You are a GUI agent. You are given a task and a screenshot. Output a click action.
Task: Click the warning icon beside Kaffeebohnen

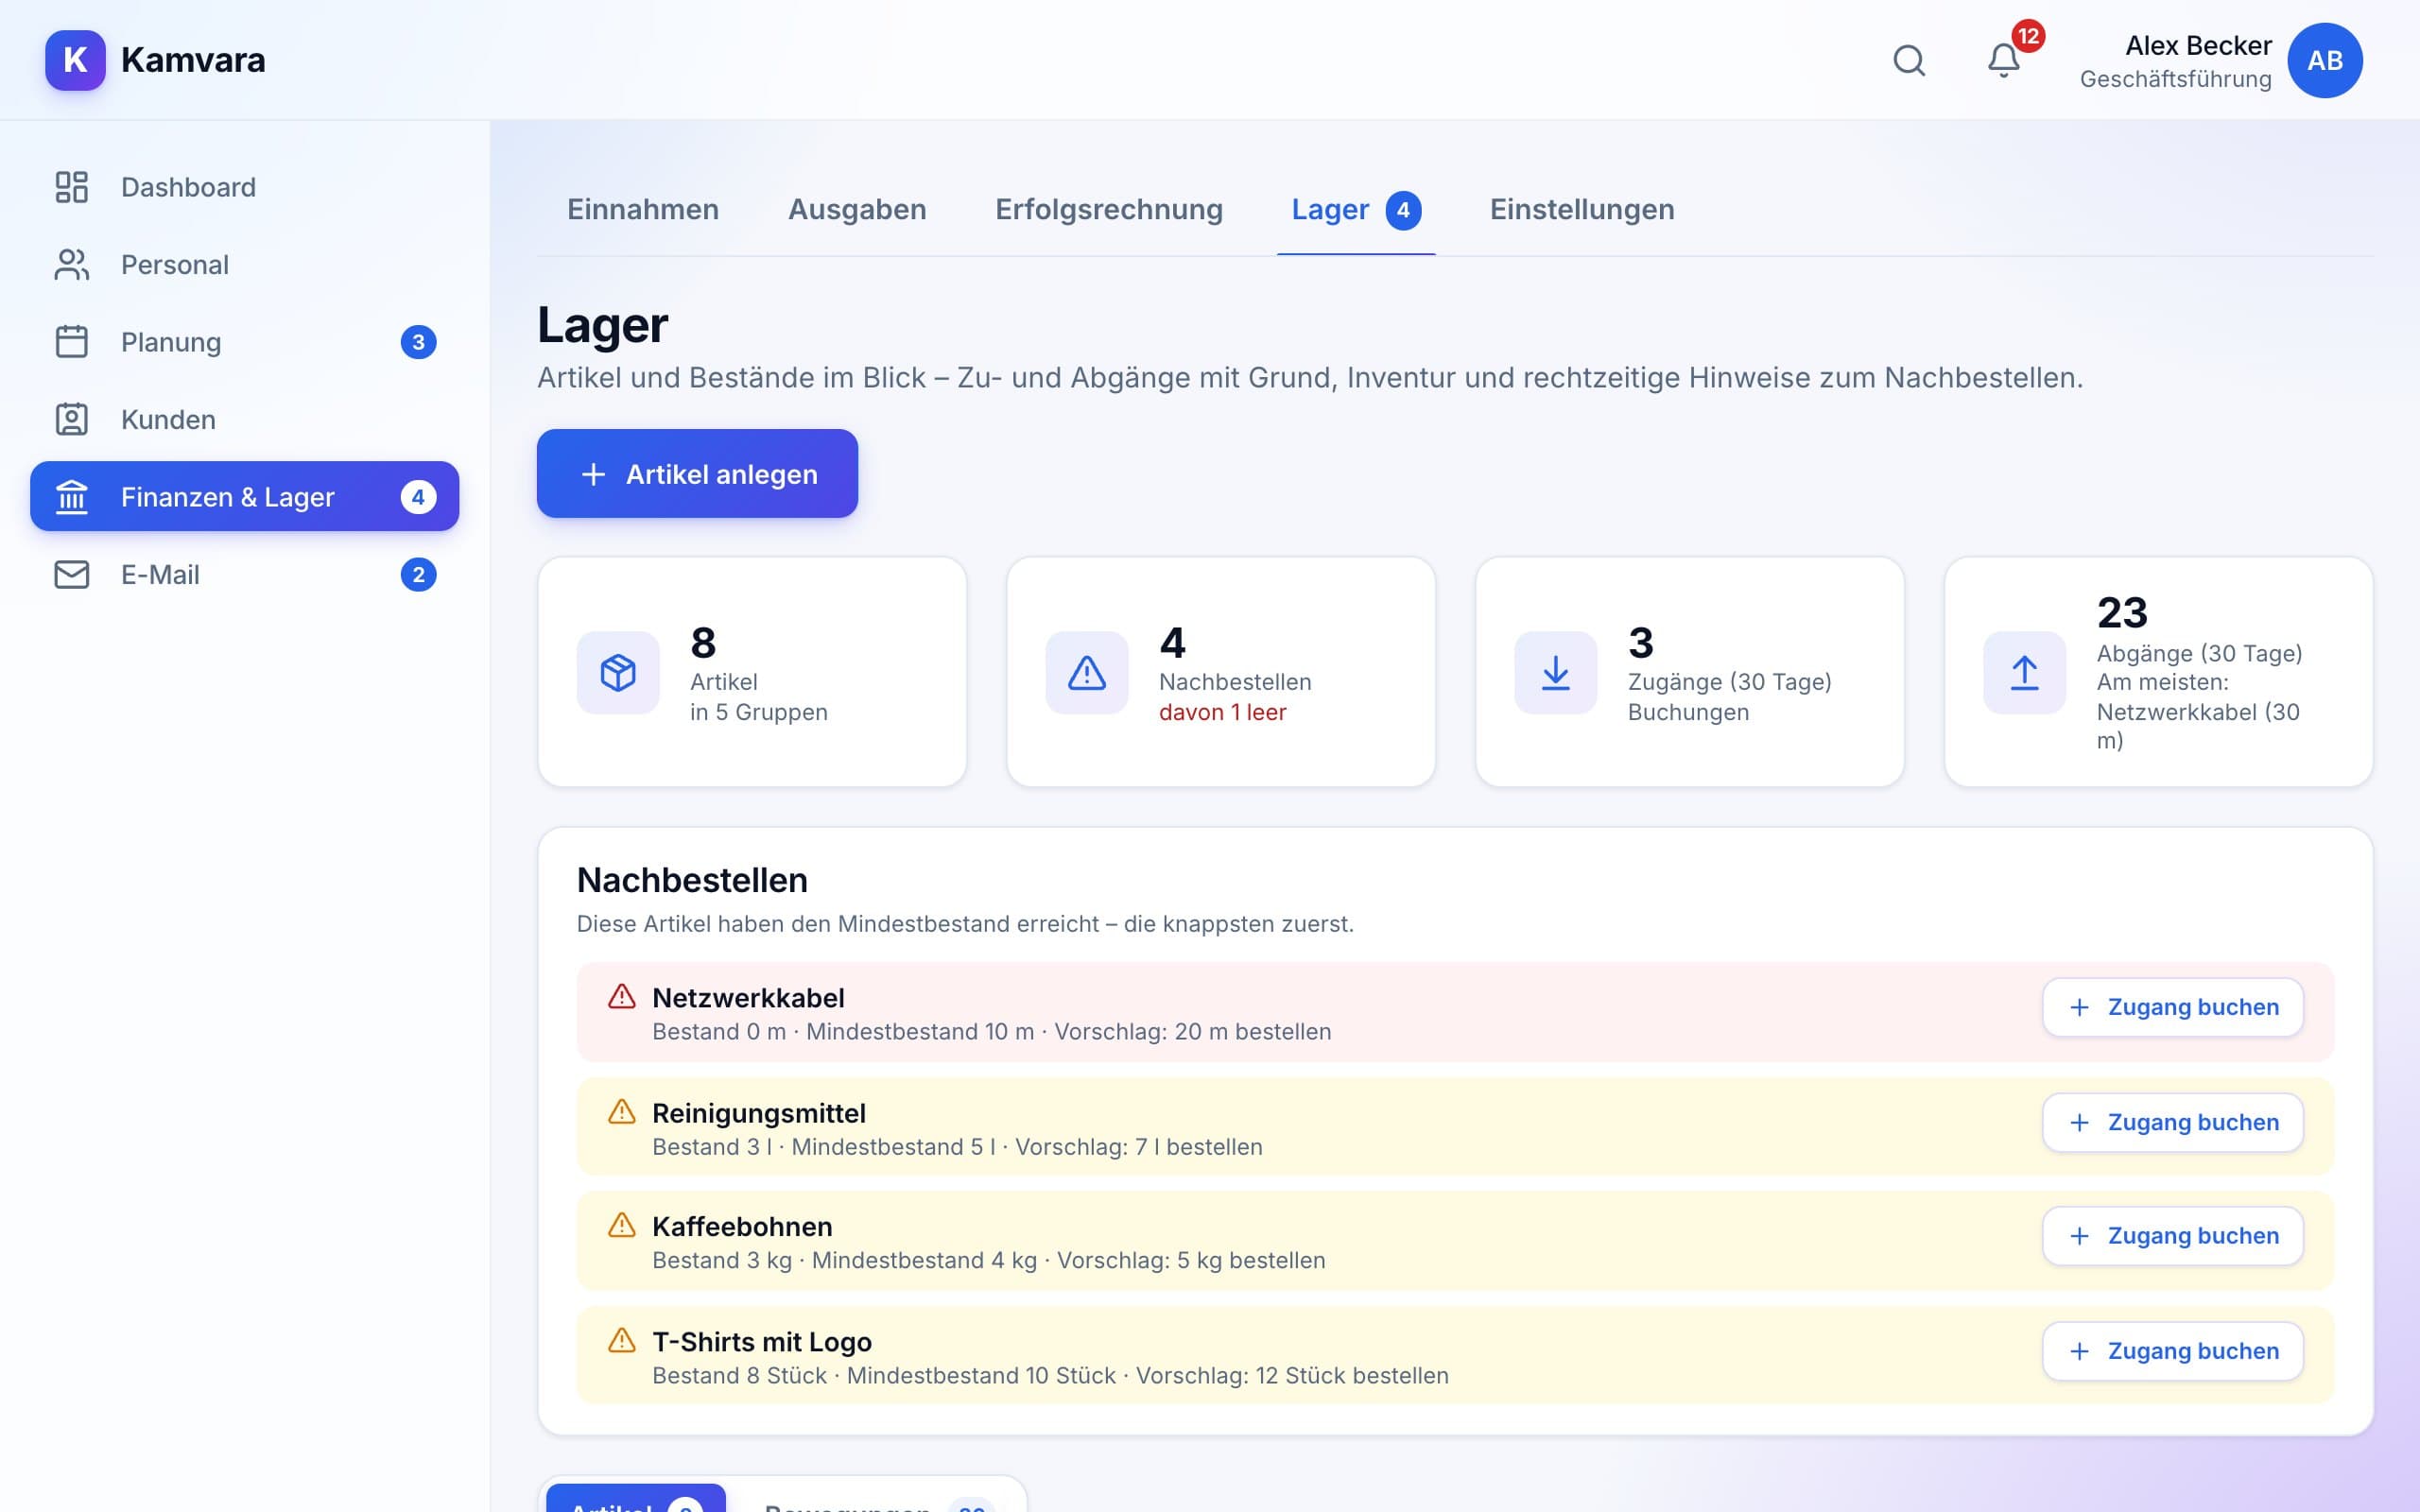622,1226
